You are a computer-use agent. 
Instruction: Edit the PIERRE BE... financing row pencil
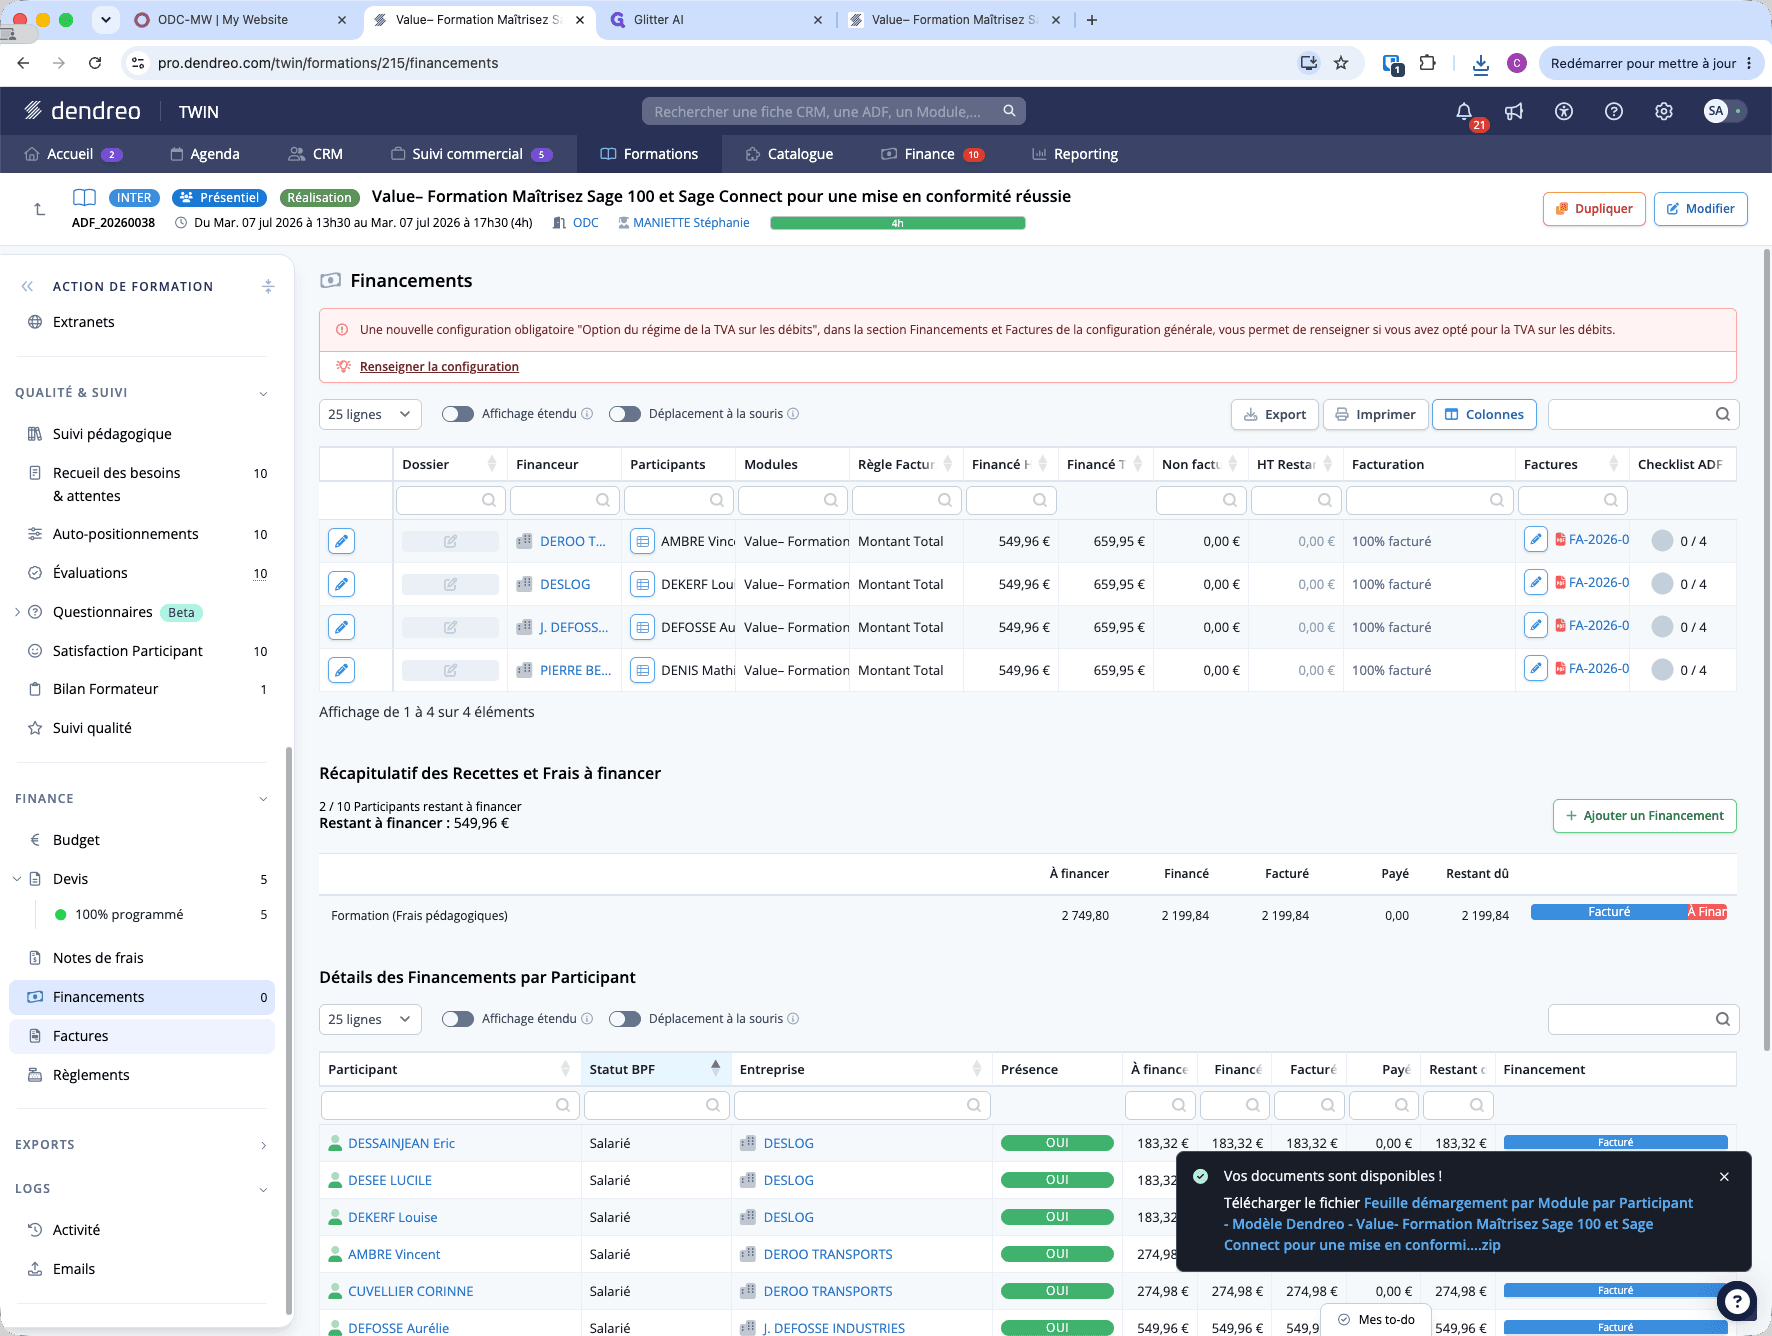342,670
